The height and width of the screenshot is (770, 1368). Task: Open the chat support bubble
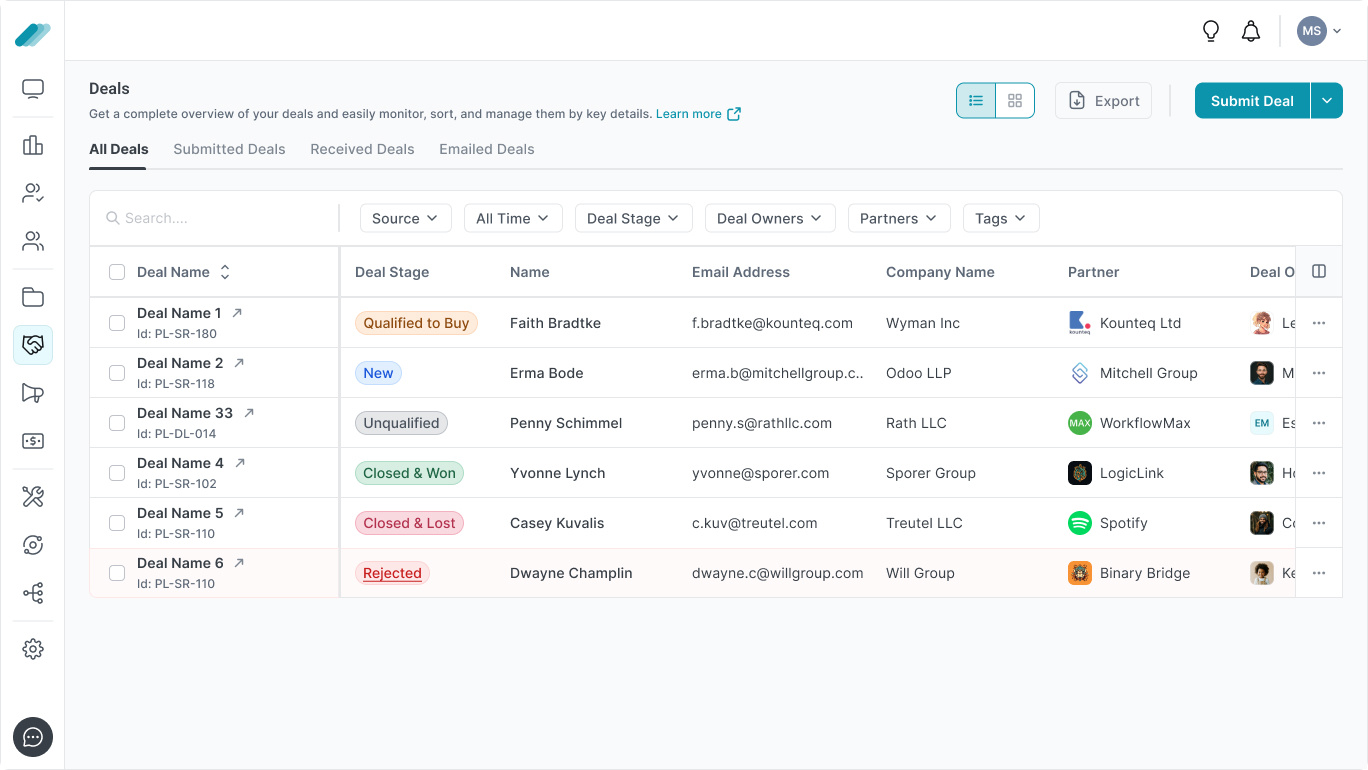[33, 738]
